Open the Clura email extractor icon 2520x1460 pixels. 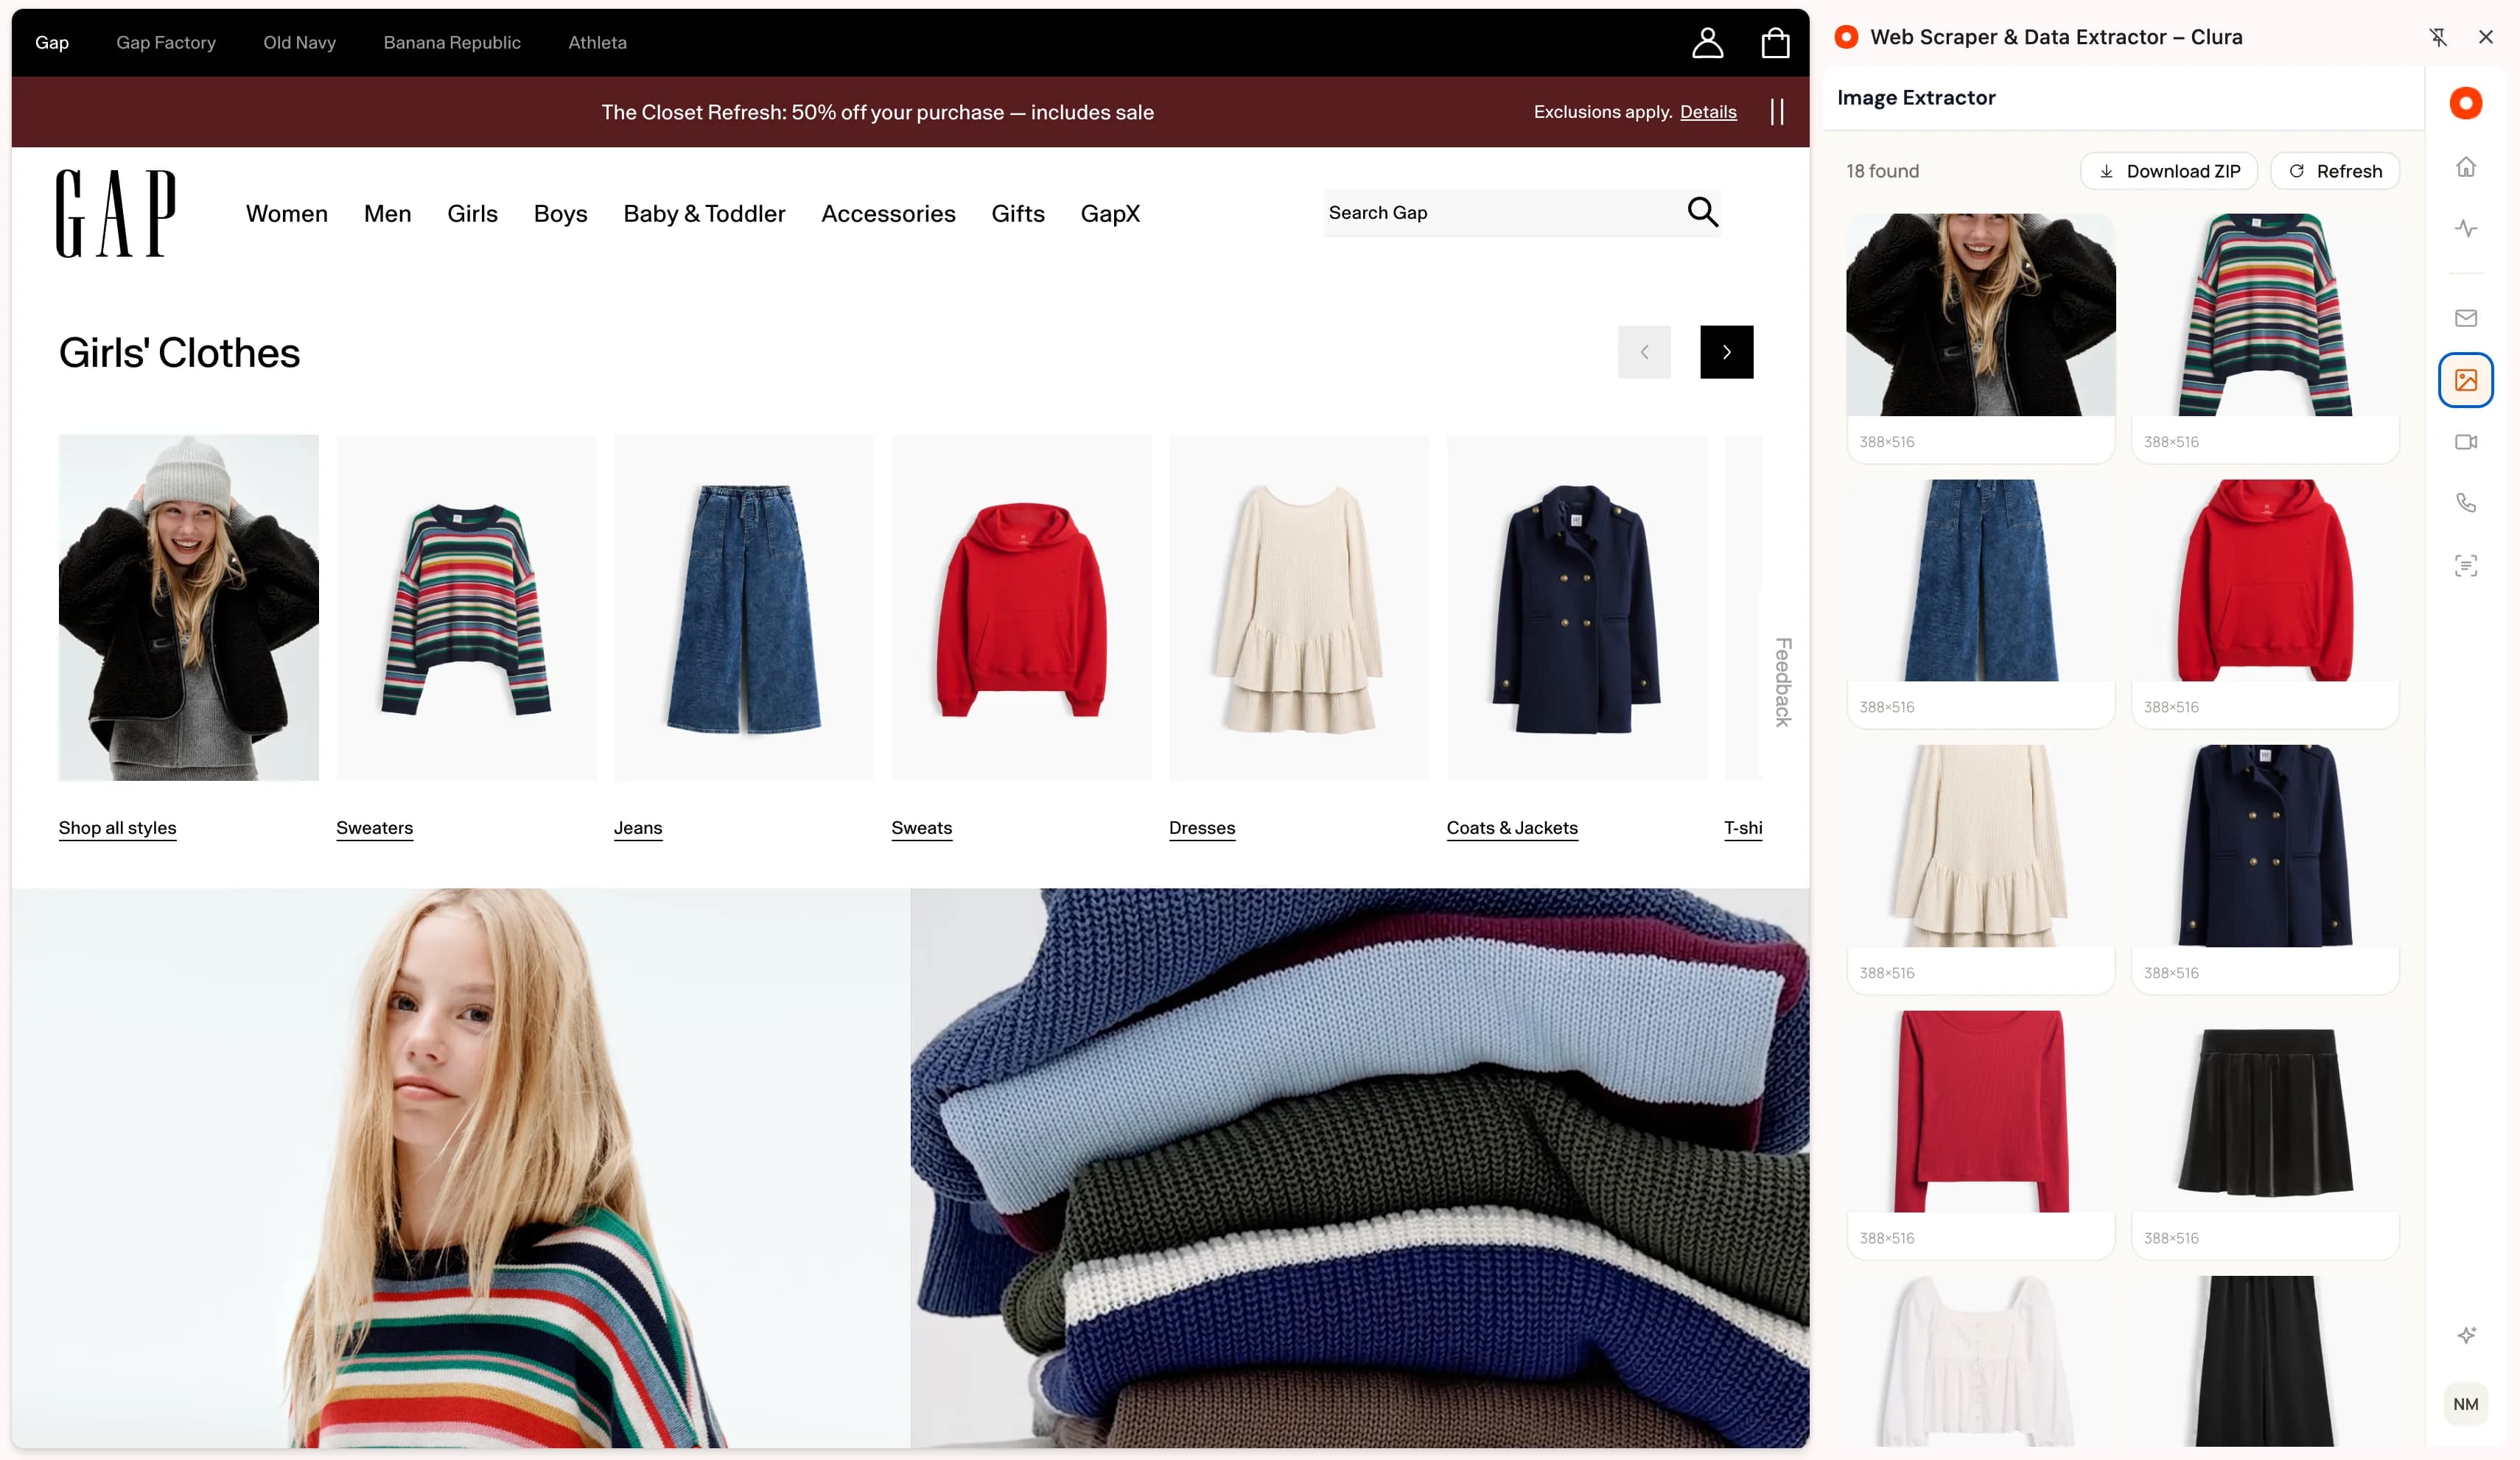2465,318
